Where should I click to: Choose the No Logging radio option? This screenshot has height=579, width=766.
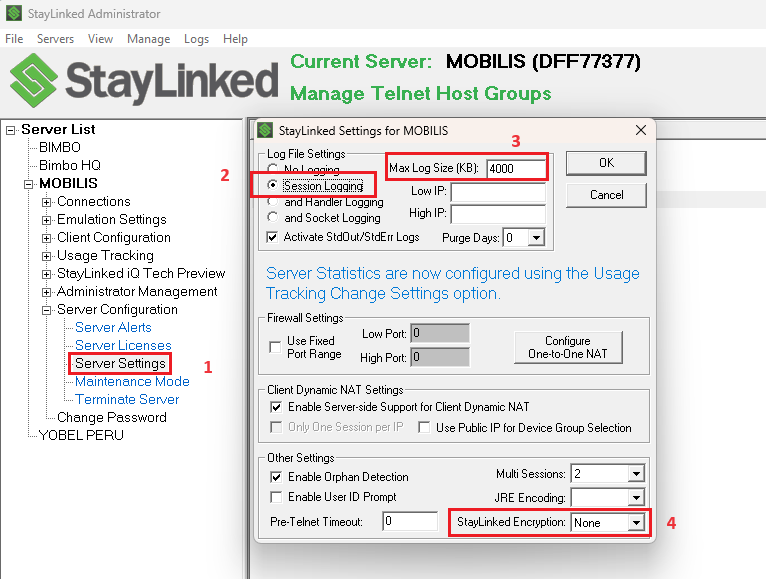click(273, 170)
